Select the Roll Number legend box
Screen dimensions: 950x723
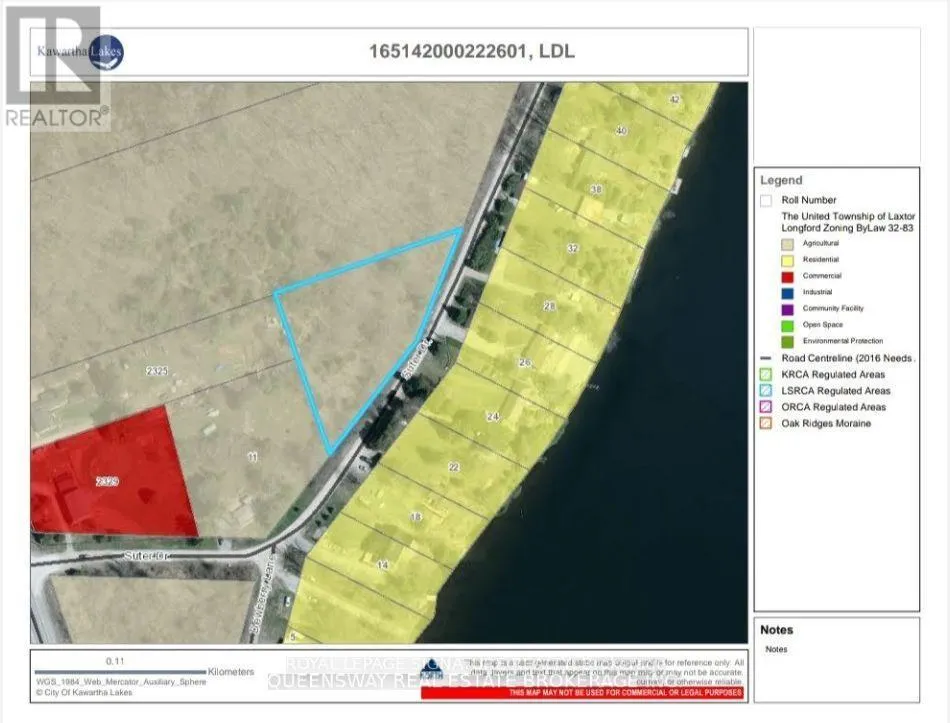point(766,200)
